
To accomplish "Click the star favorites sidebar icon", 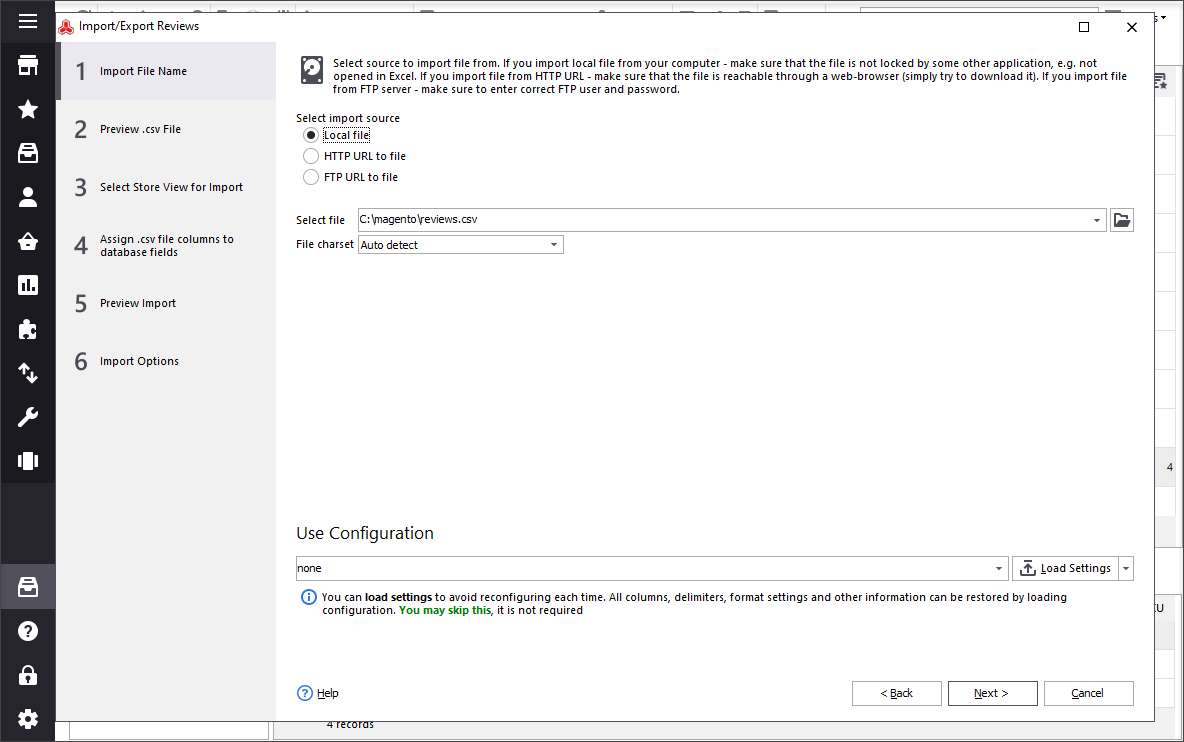I will pyautogui.click(x=28, y=109).
